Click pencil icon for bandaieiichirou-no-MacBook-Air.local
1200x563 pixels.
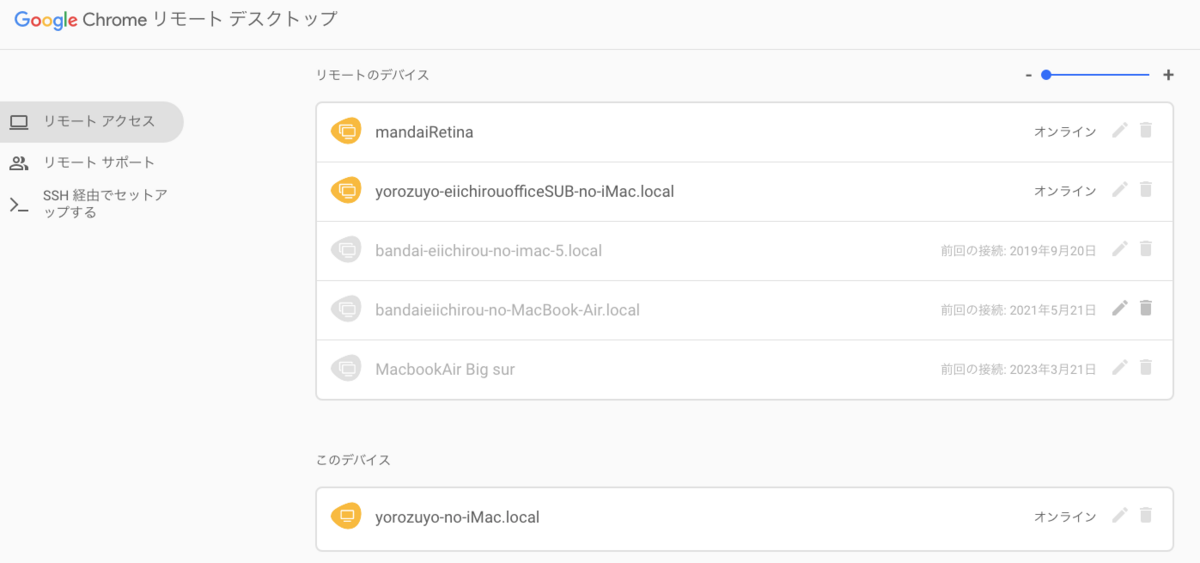1120,308
